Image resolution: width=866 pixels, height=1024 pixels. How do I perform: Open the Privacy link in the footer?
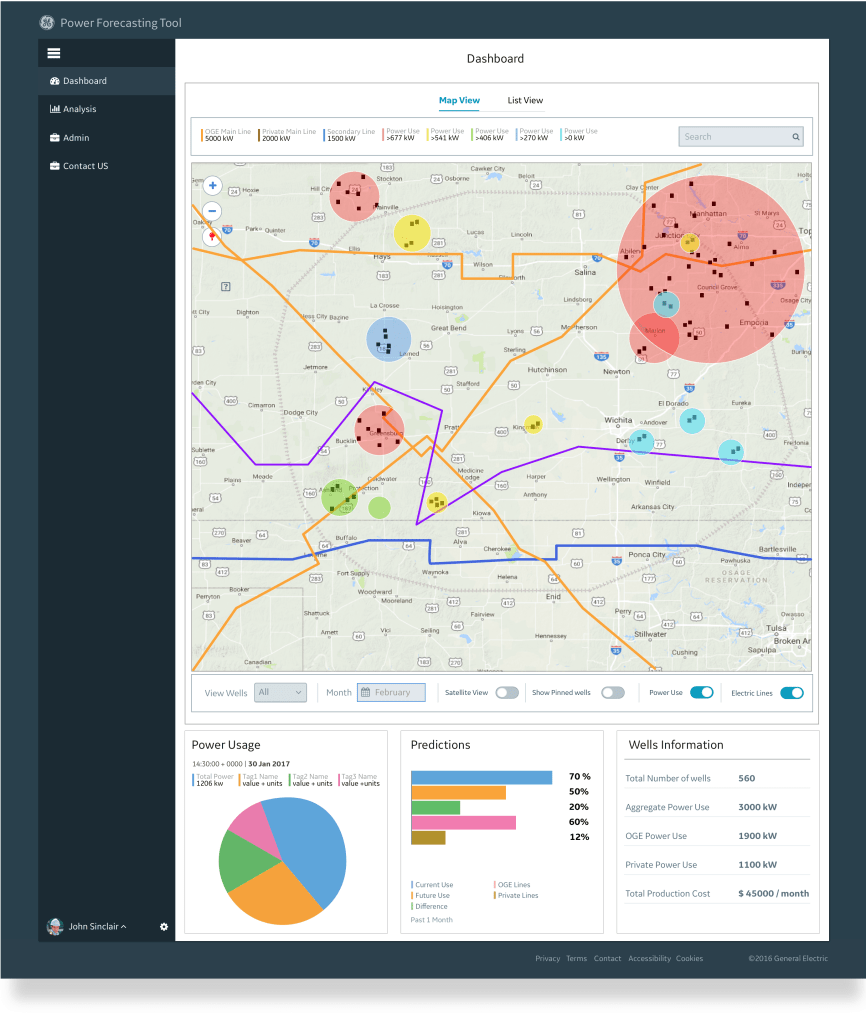point(547,958)
